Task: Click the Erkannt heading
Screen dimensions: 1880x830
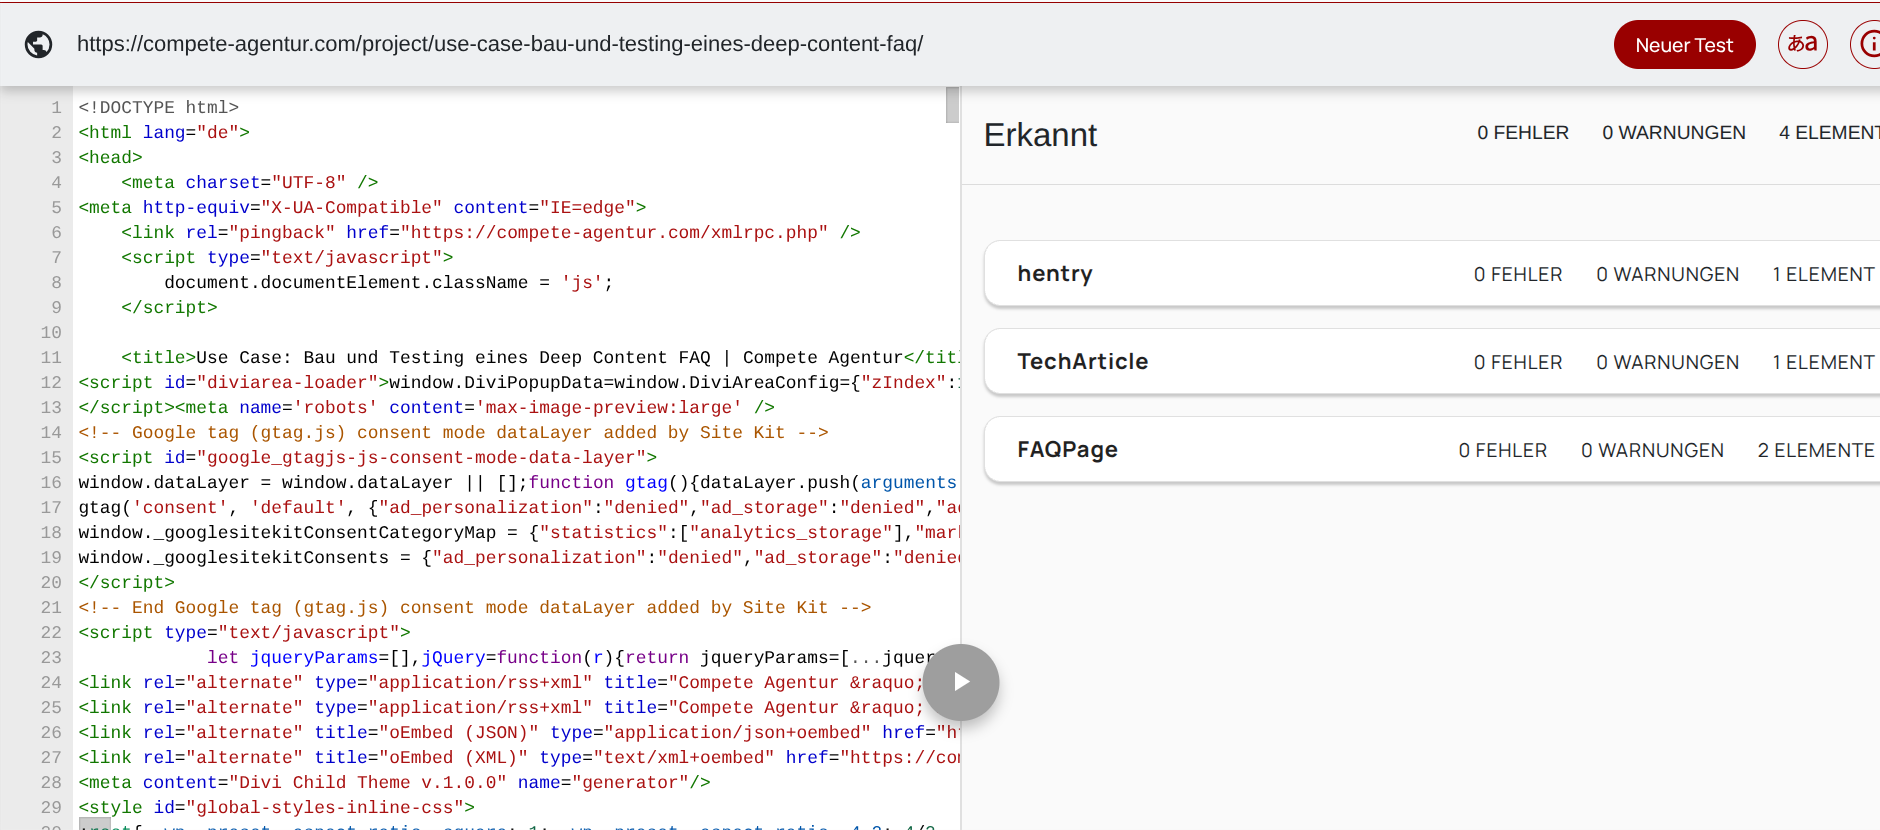Action: coord(1040,135)
